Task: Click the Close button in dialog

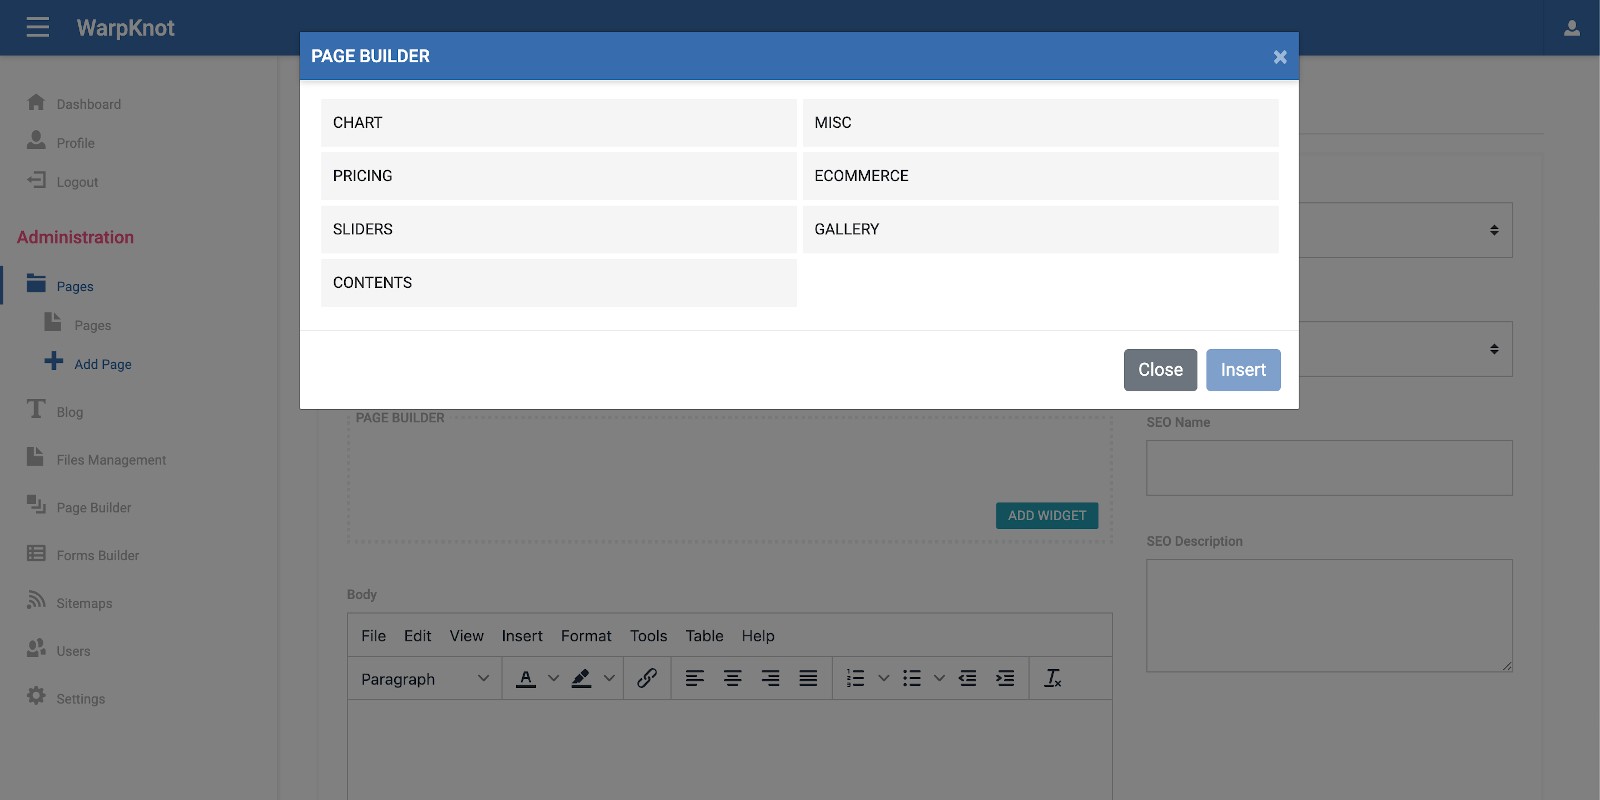Action: click(x=1160, y=370)
